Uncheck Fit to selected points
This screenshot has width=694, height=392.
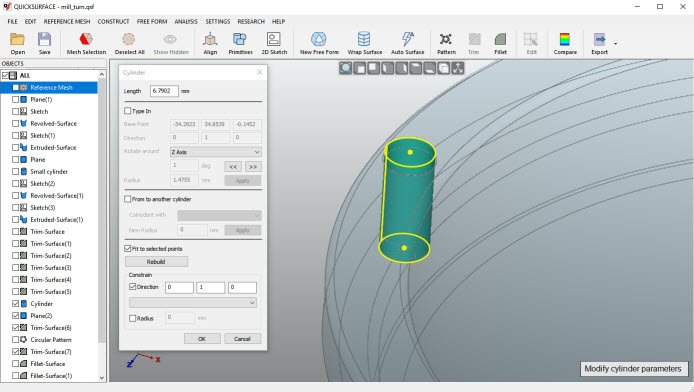click(x=128, y=249)
